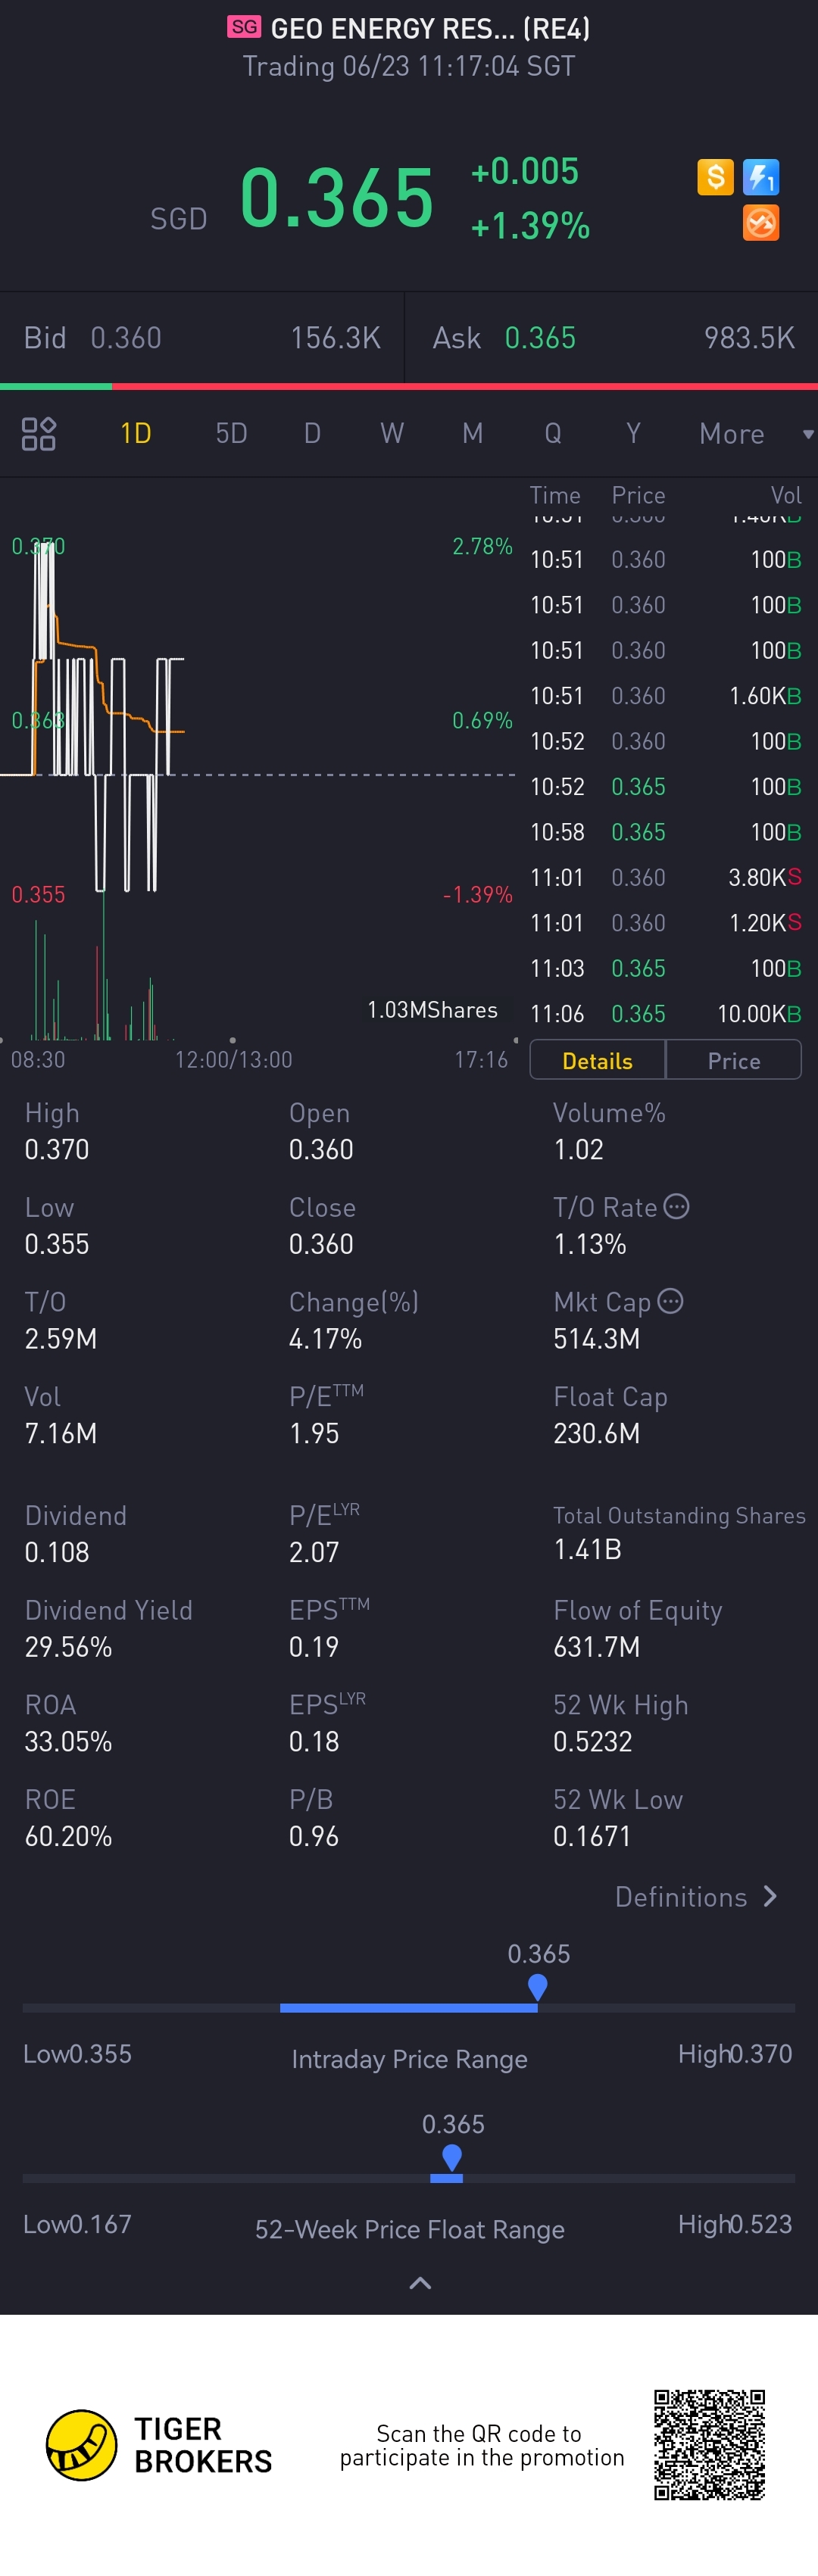
Task: Select the 1D chart period
Action: tap(135, 433)
